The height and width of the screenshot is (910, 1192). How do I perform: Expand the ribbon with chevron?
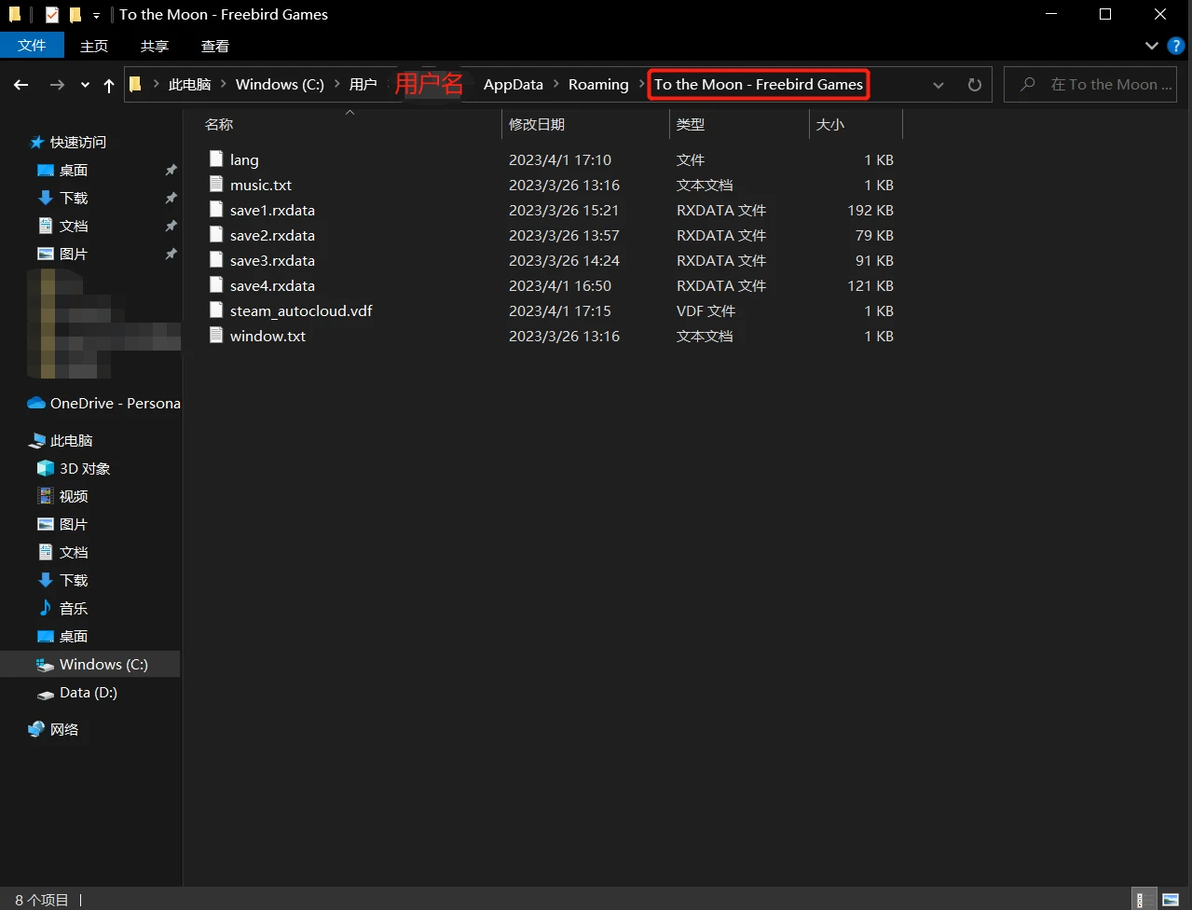[1152, 46]
